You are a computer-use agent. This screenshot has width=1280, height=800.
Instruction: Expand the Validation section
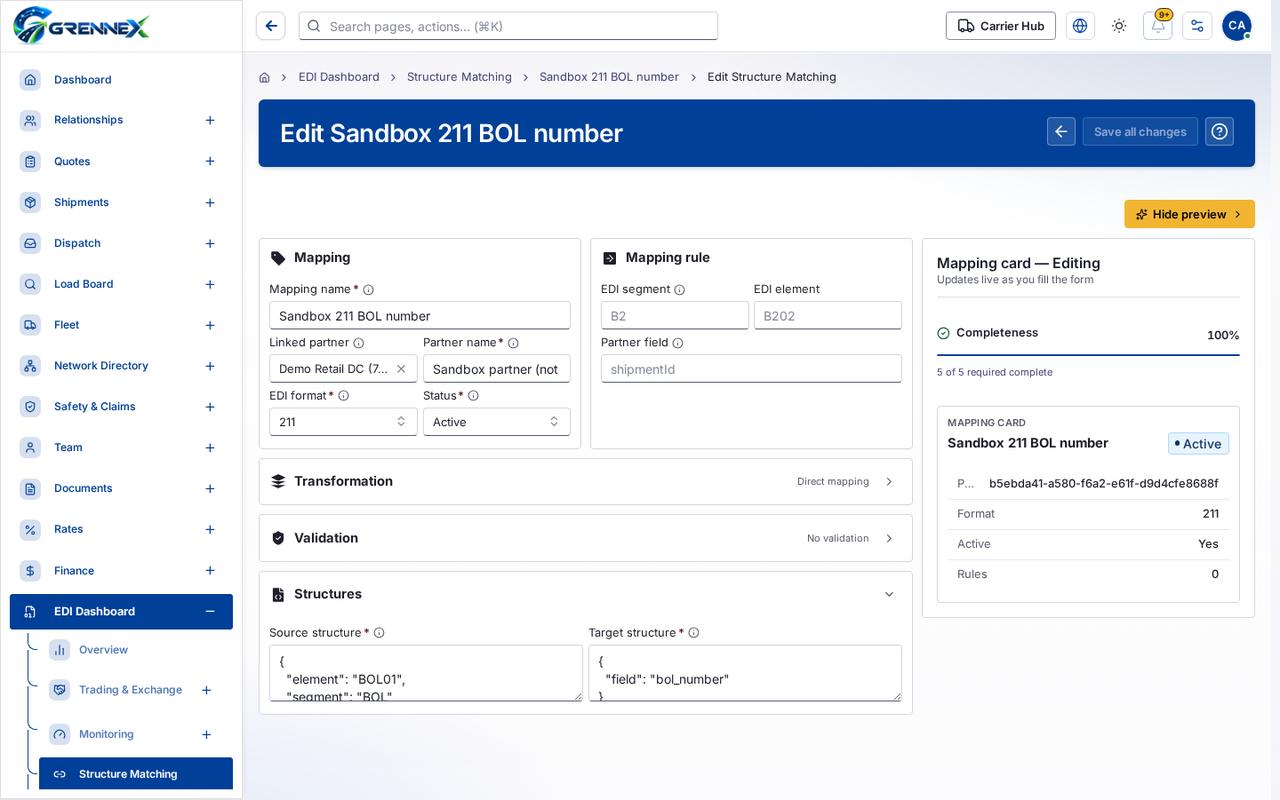[x=585, y=538]
